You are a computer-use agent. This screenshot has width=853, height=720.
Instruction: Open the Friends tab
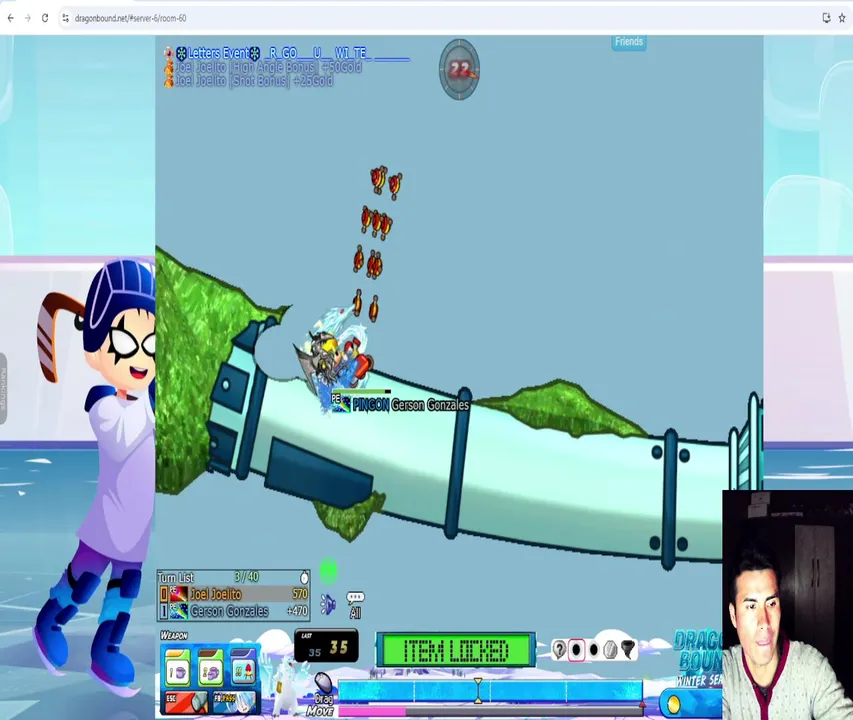click(x=629, y=42)
